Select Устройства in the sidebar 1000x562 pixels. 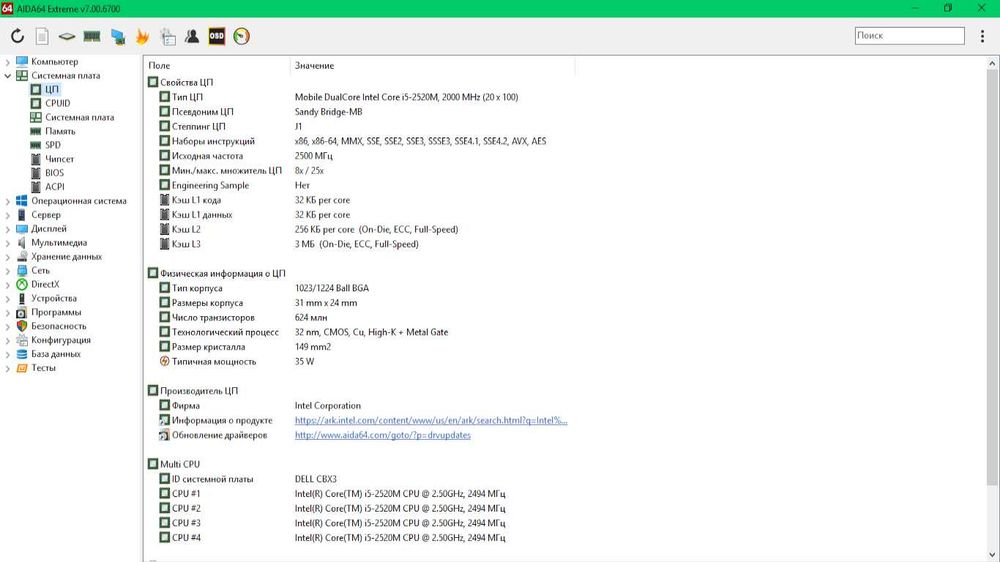(54, 299)
